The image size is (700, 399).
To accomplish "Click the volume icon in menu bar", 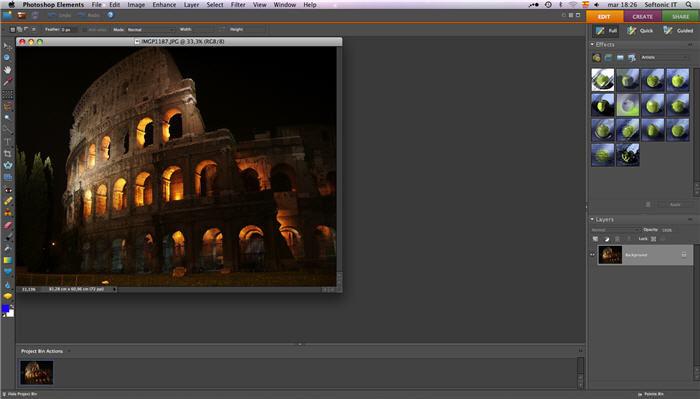I will pyautogui.click(x=597, y=4).
